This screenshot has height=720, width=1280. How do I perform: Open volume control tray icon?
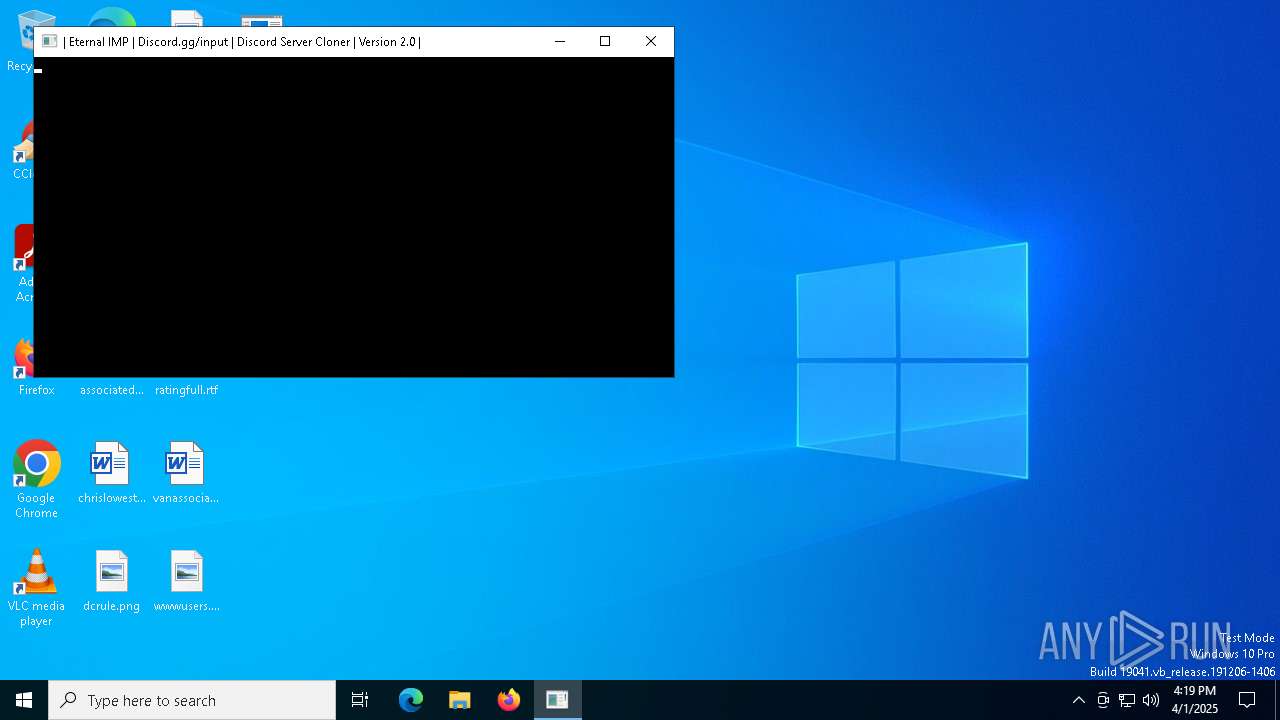[x=1151, y=700]
